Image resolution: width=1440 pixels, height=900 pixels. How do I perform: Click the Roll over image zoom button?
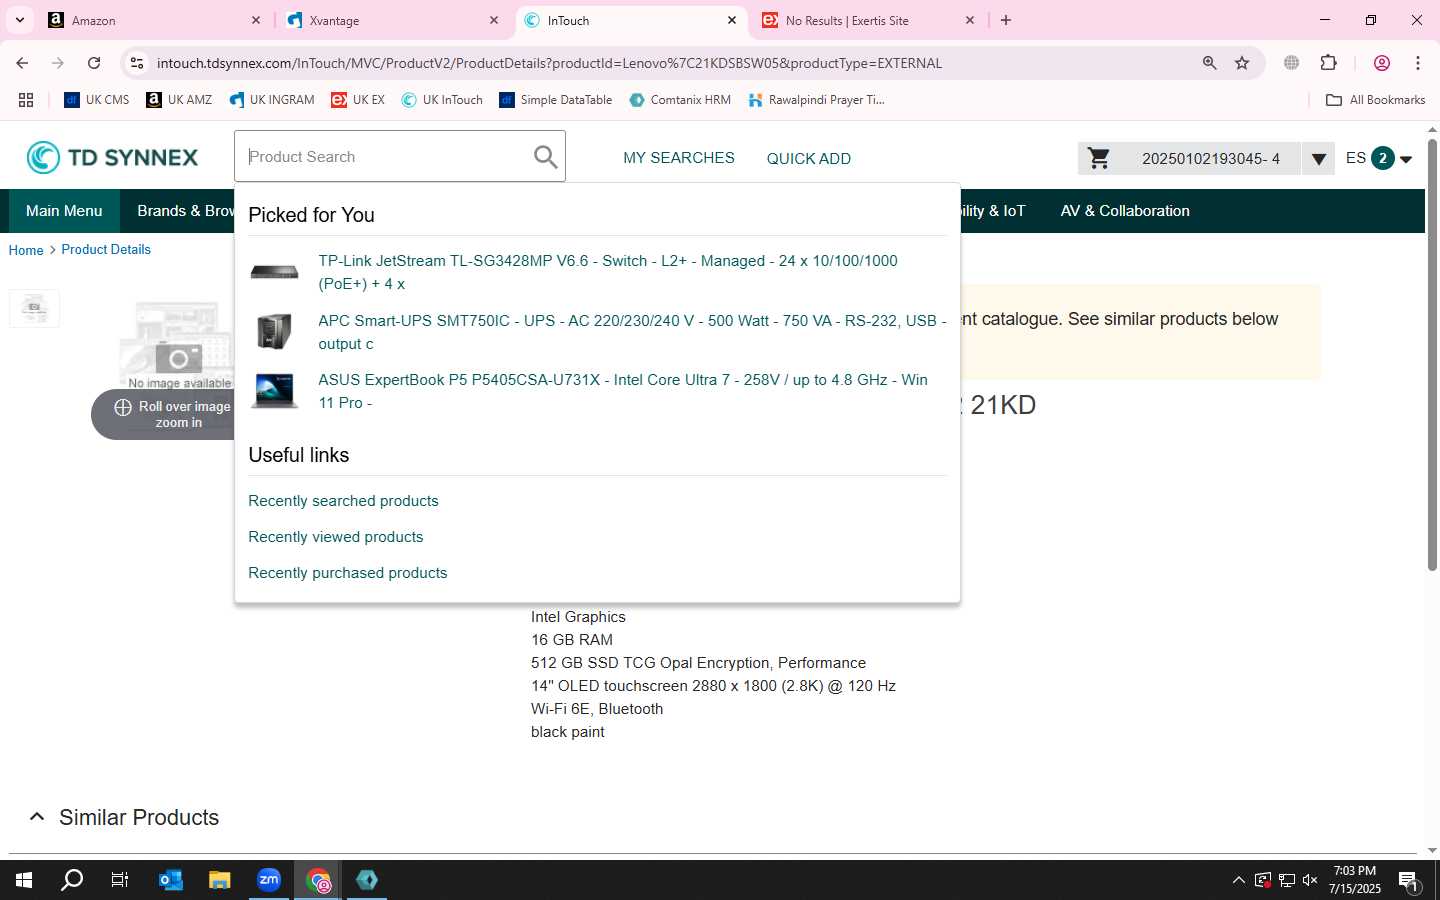163,414
